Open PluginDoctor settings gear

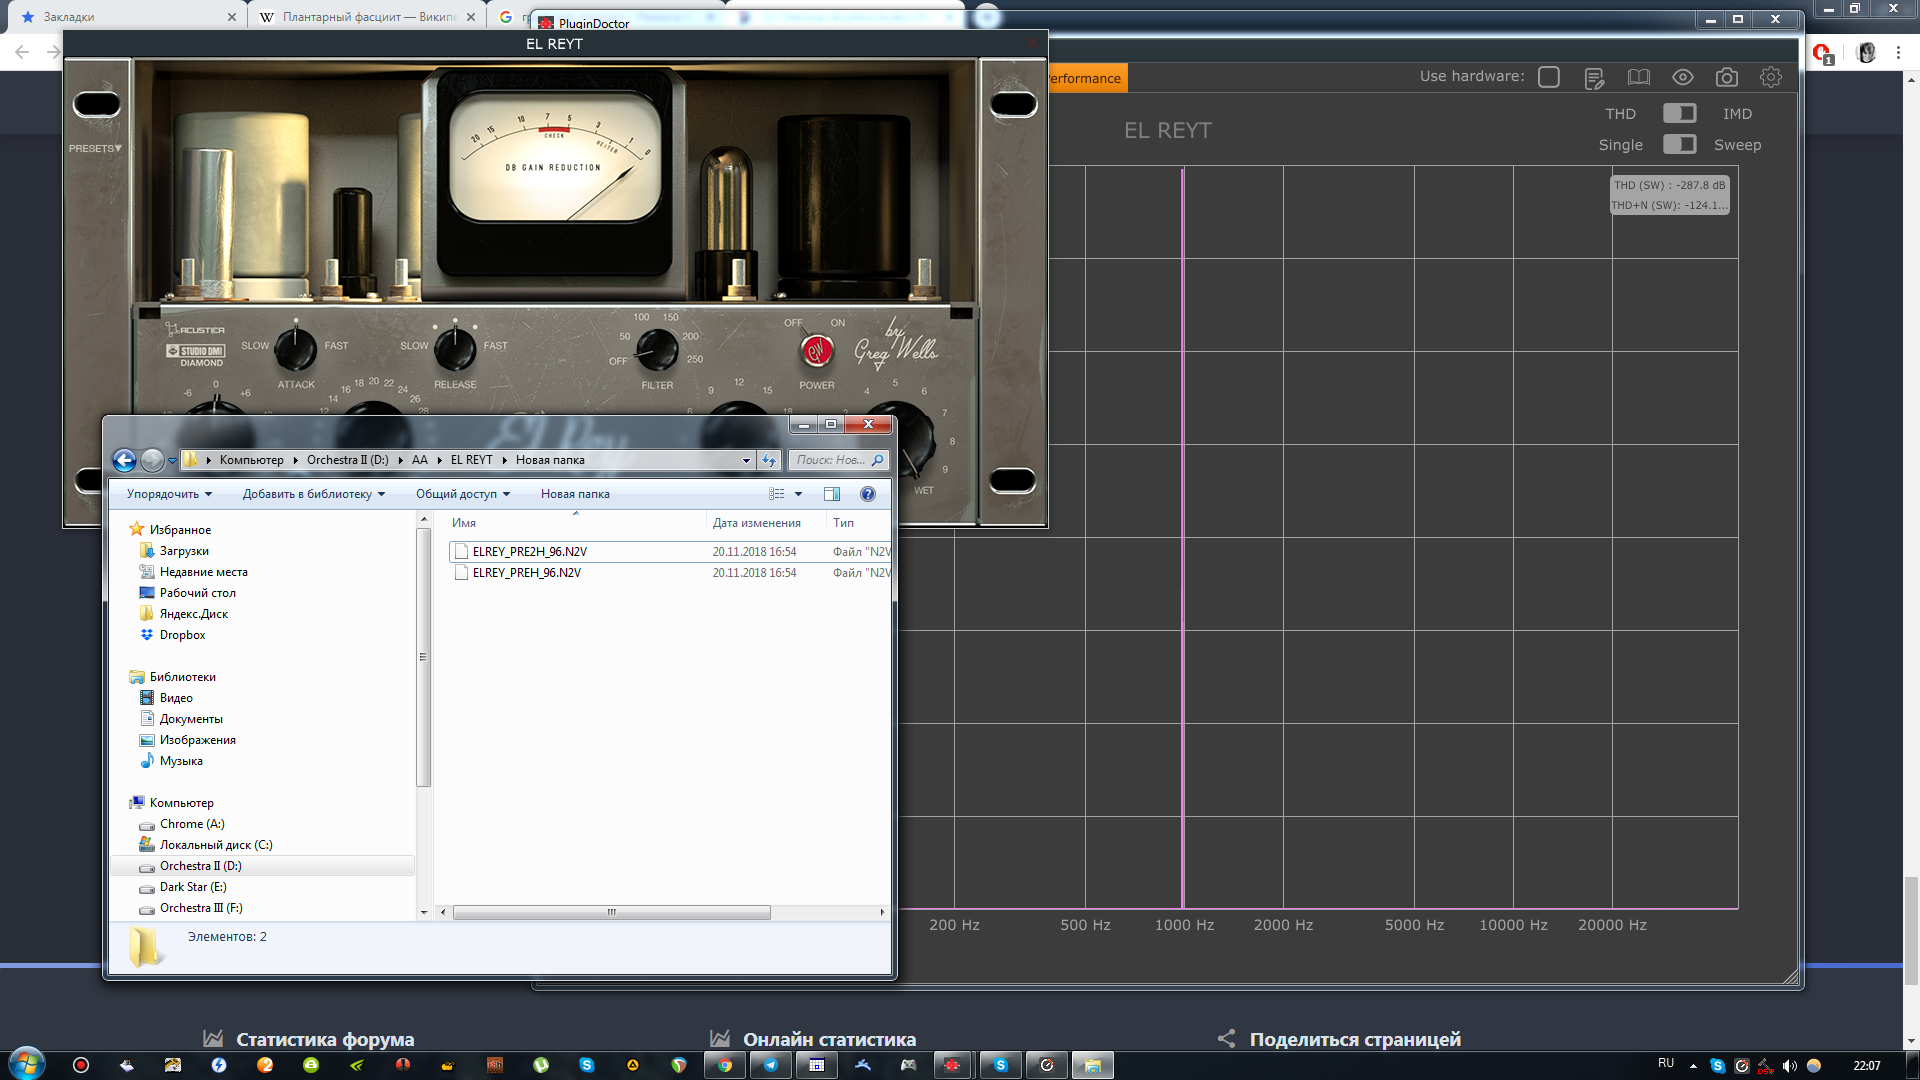click(x=1770, y=77)
